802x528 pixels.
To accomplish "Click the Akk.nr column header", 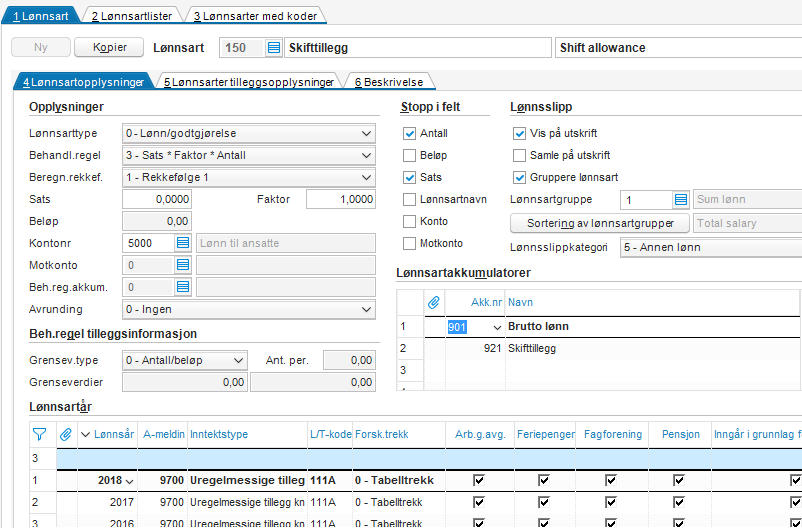I will (x=475, y=302).
